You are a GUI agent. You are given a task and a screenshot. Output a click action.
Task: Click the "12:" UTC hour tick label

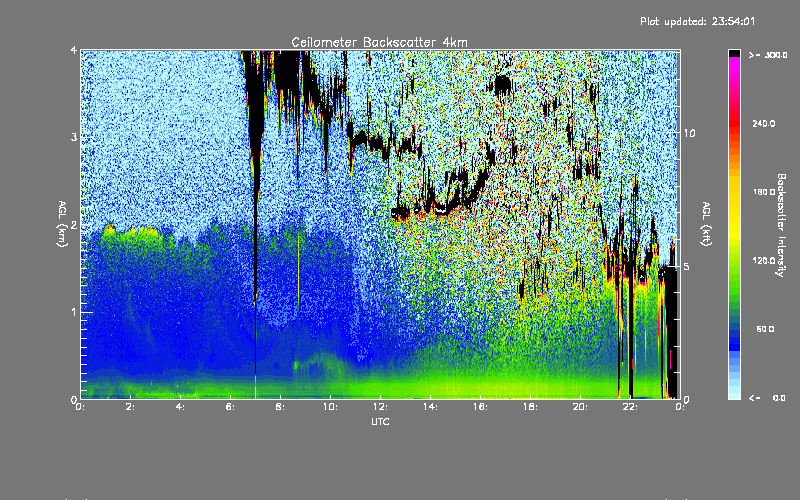click(380, 407)
